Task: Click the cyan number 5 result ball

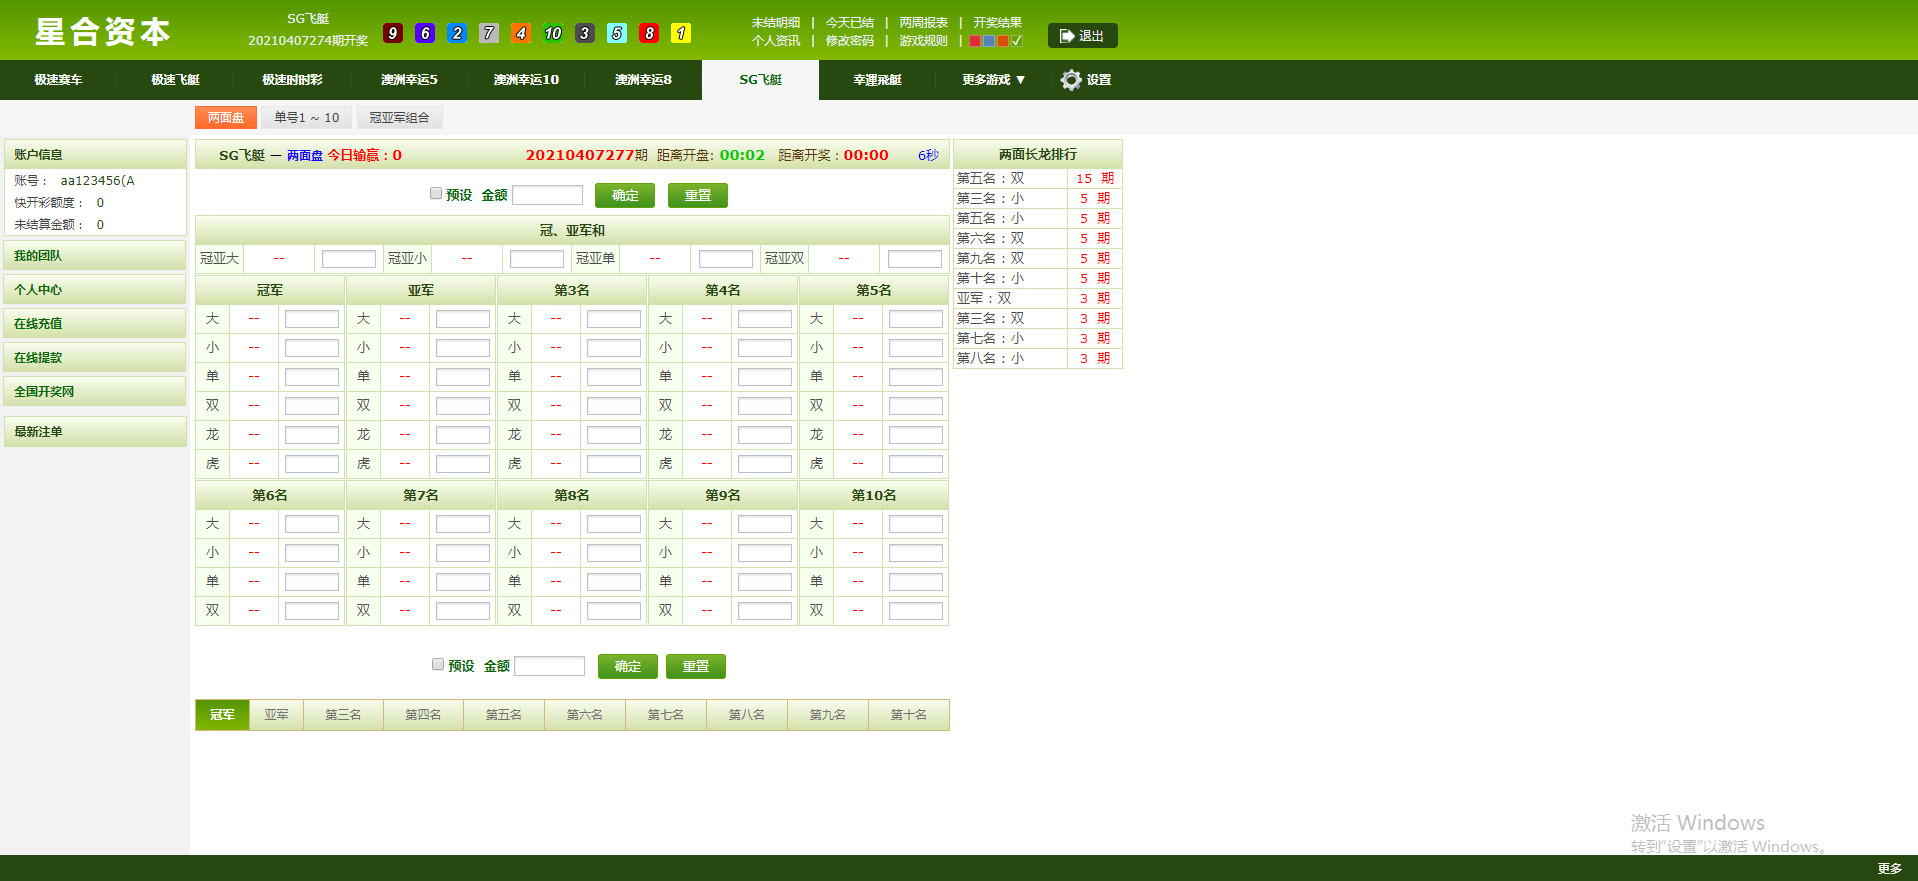Action: tap(617, 33)
